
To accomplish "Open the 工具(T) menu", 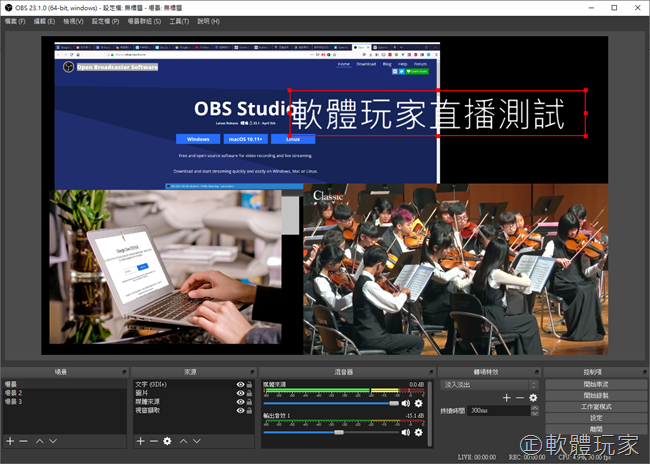I will pyautogui.click(x=179, y=20).
